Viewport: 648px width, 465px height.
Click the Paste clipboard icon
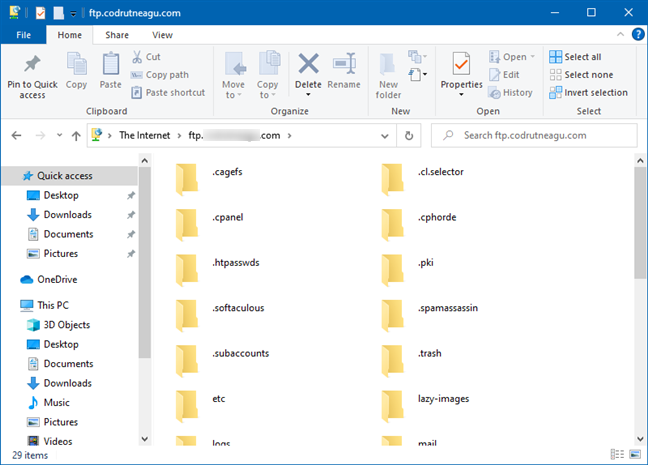click(x=111, y=64)
